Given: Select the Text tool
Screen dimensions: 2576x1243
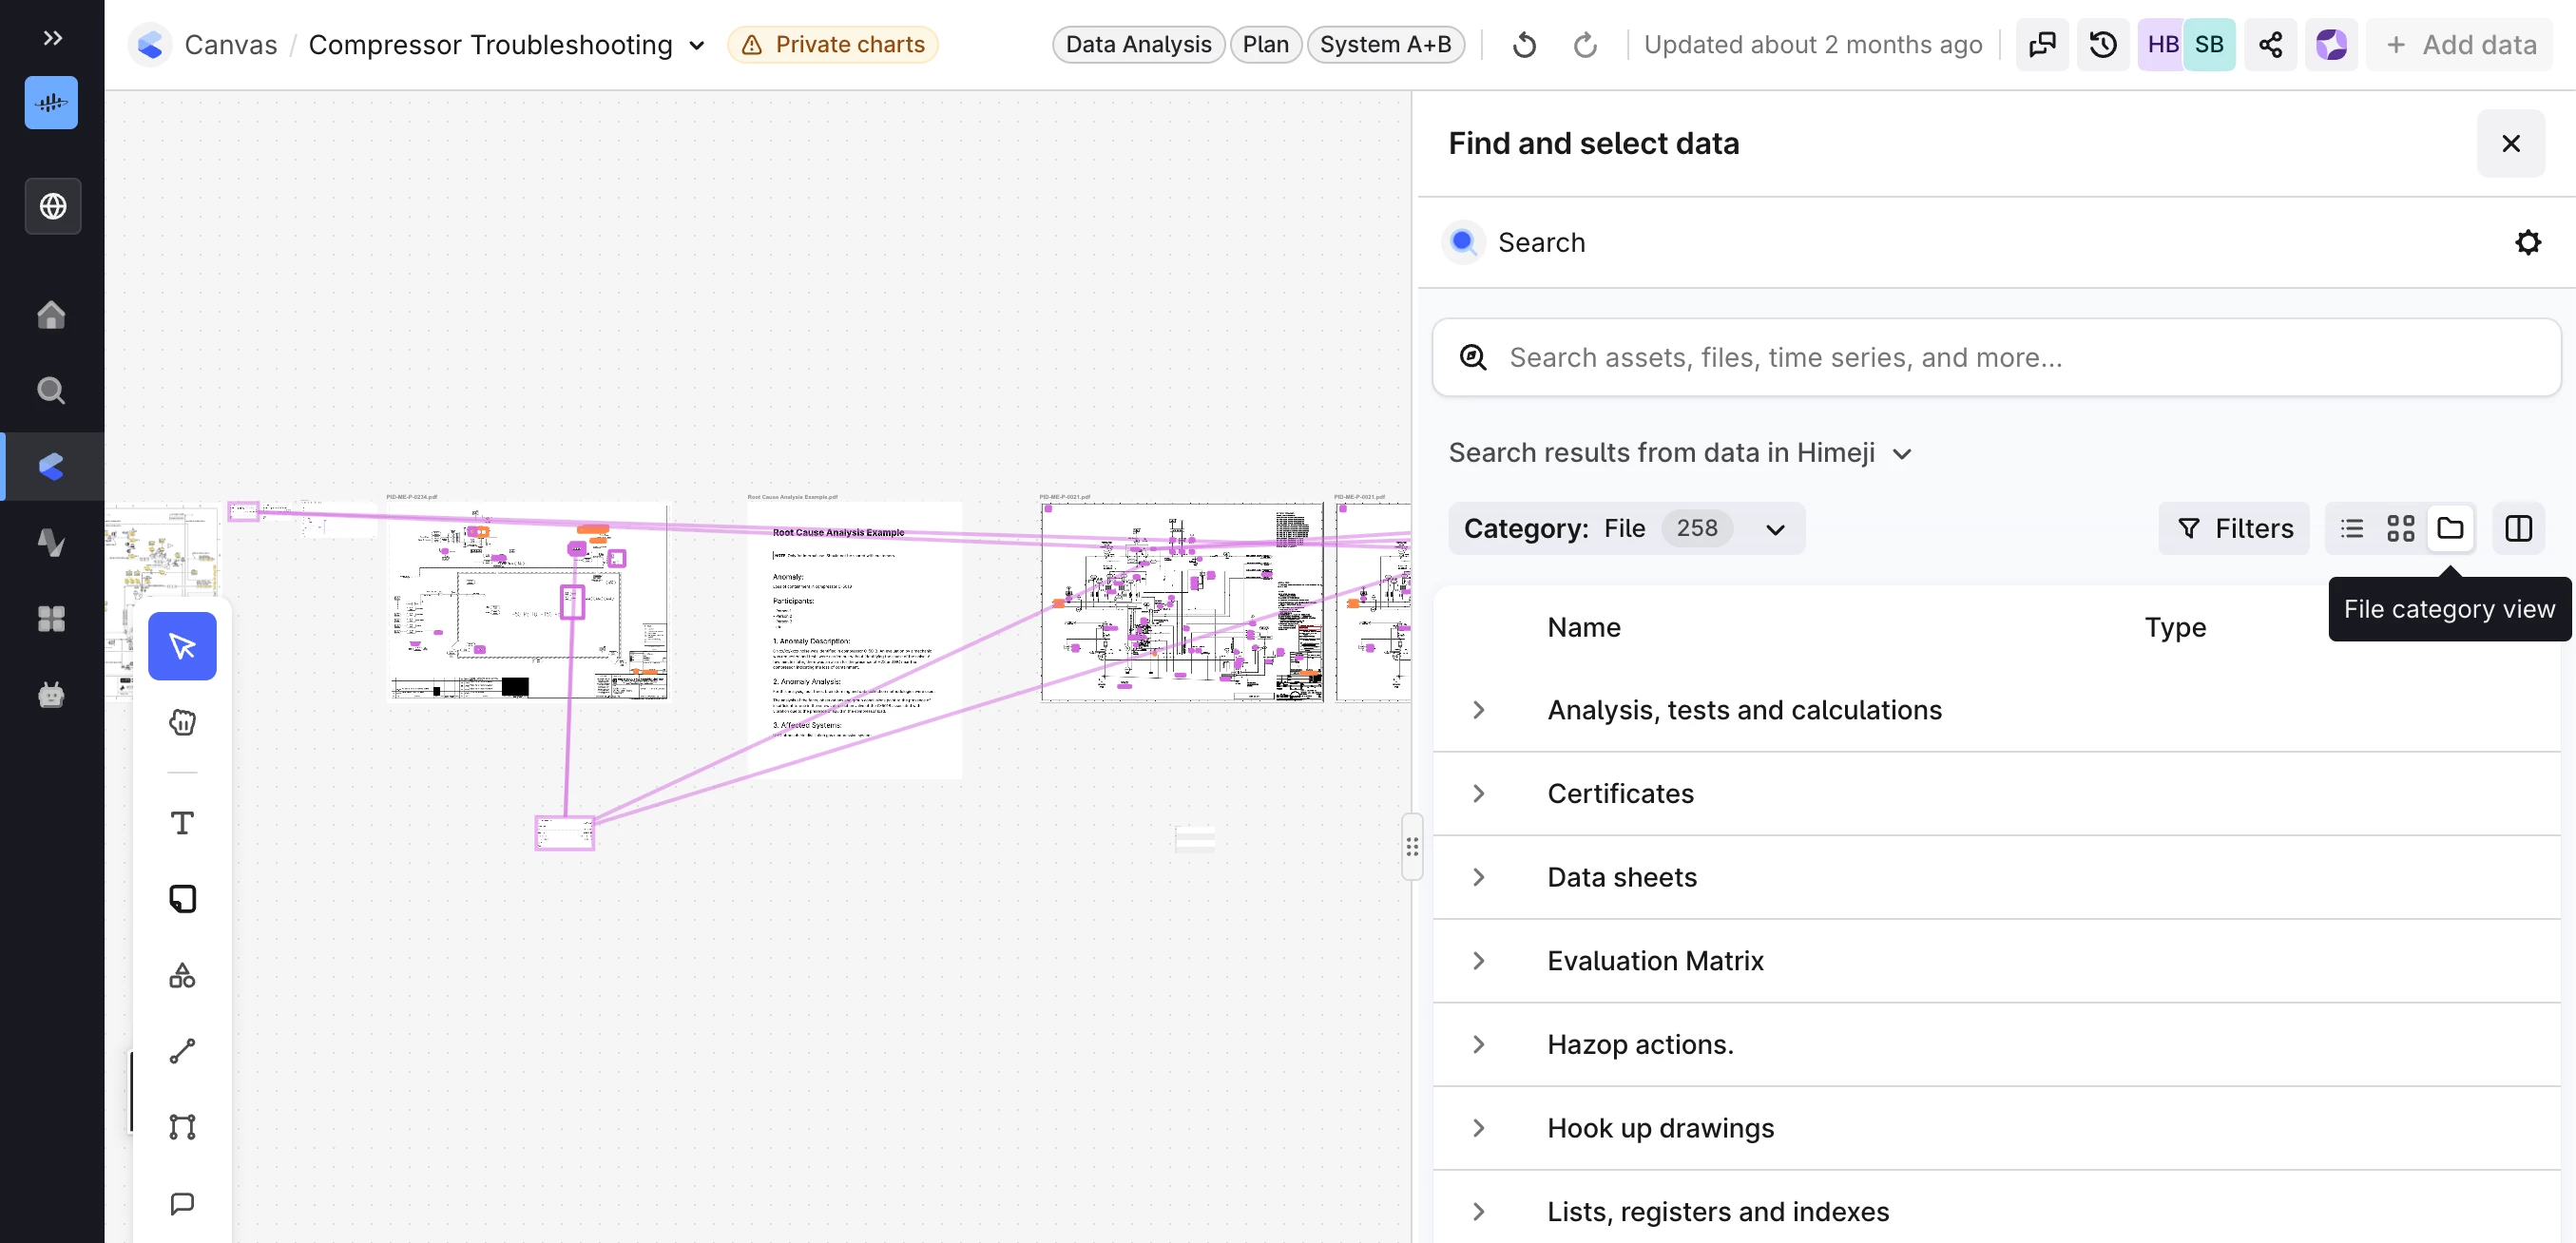Looking at the screenshot, I should (x=182, y=823).
